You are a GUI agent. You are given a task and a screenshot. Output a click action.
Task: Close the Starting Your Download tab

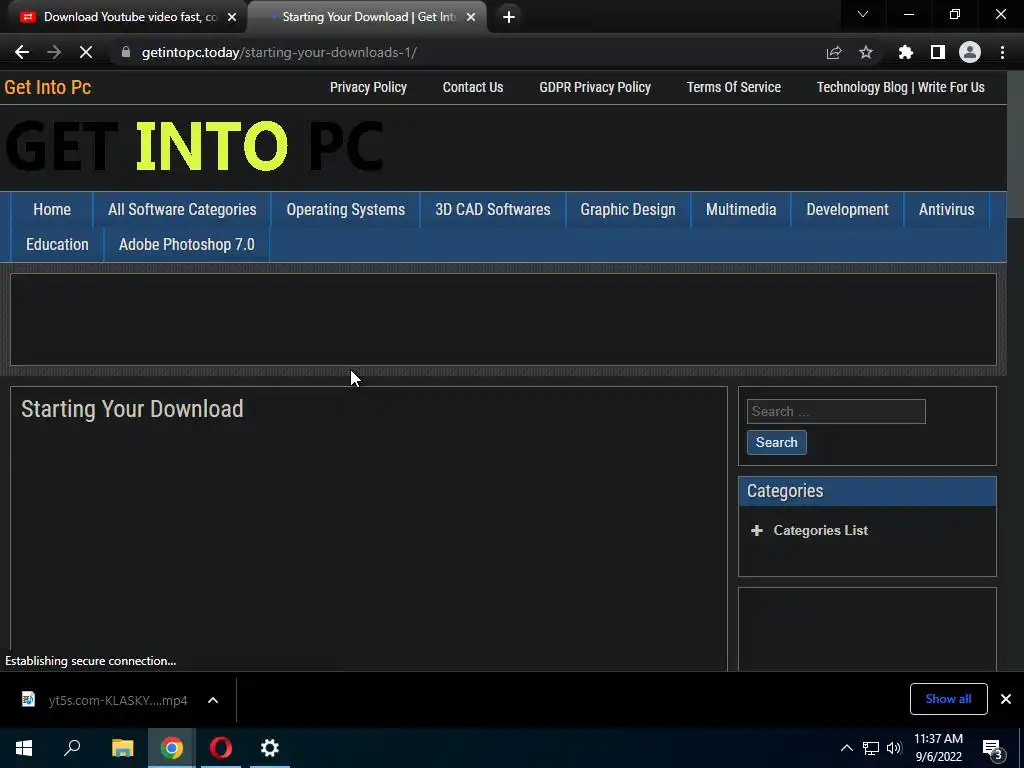pos(471,17)
